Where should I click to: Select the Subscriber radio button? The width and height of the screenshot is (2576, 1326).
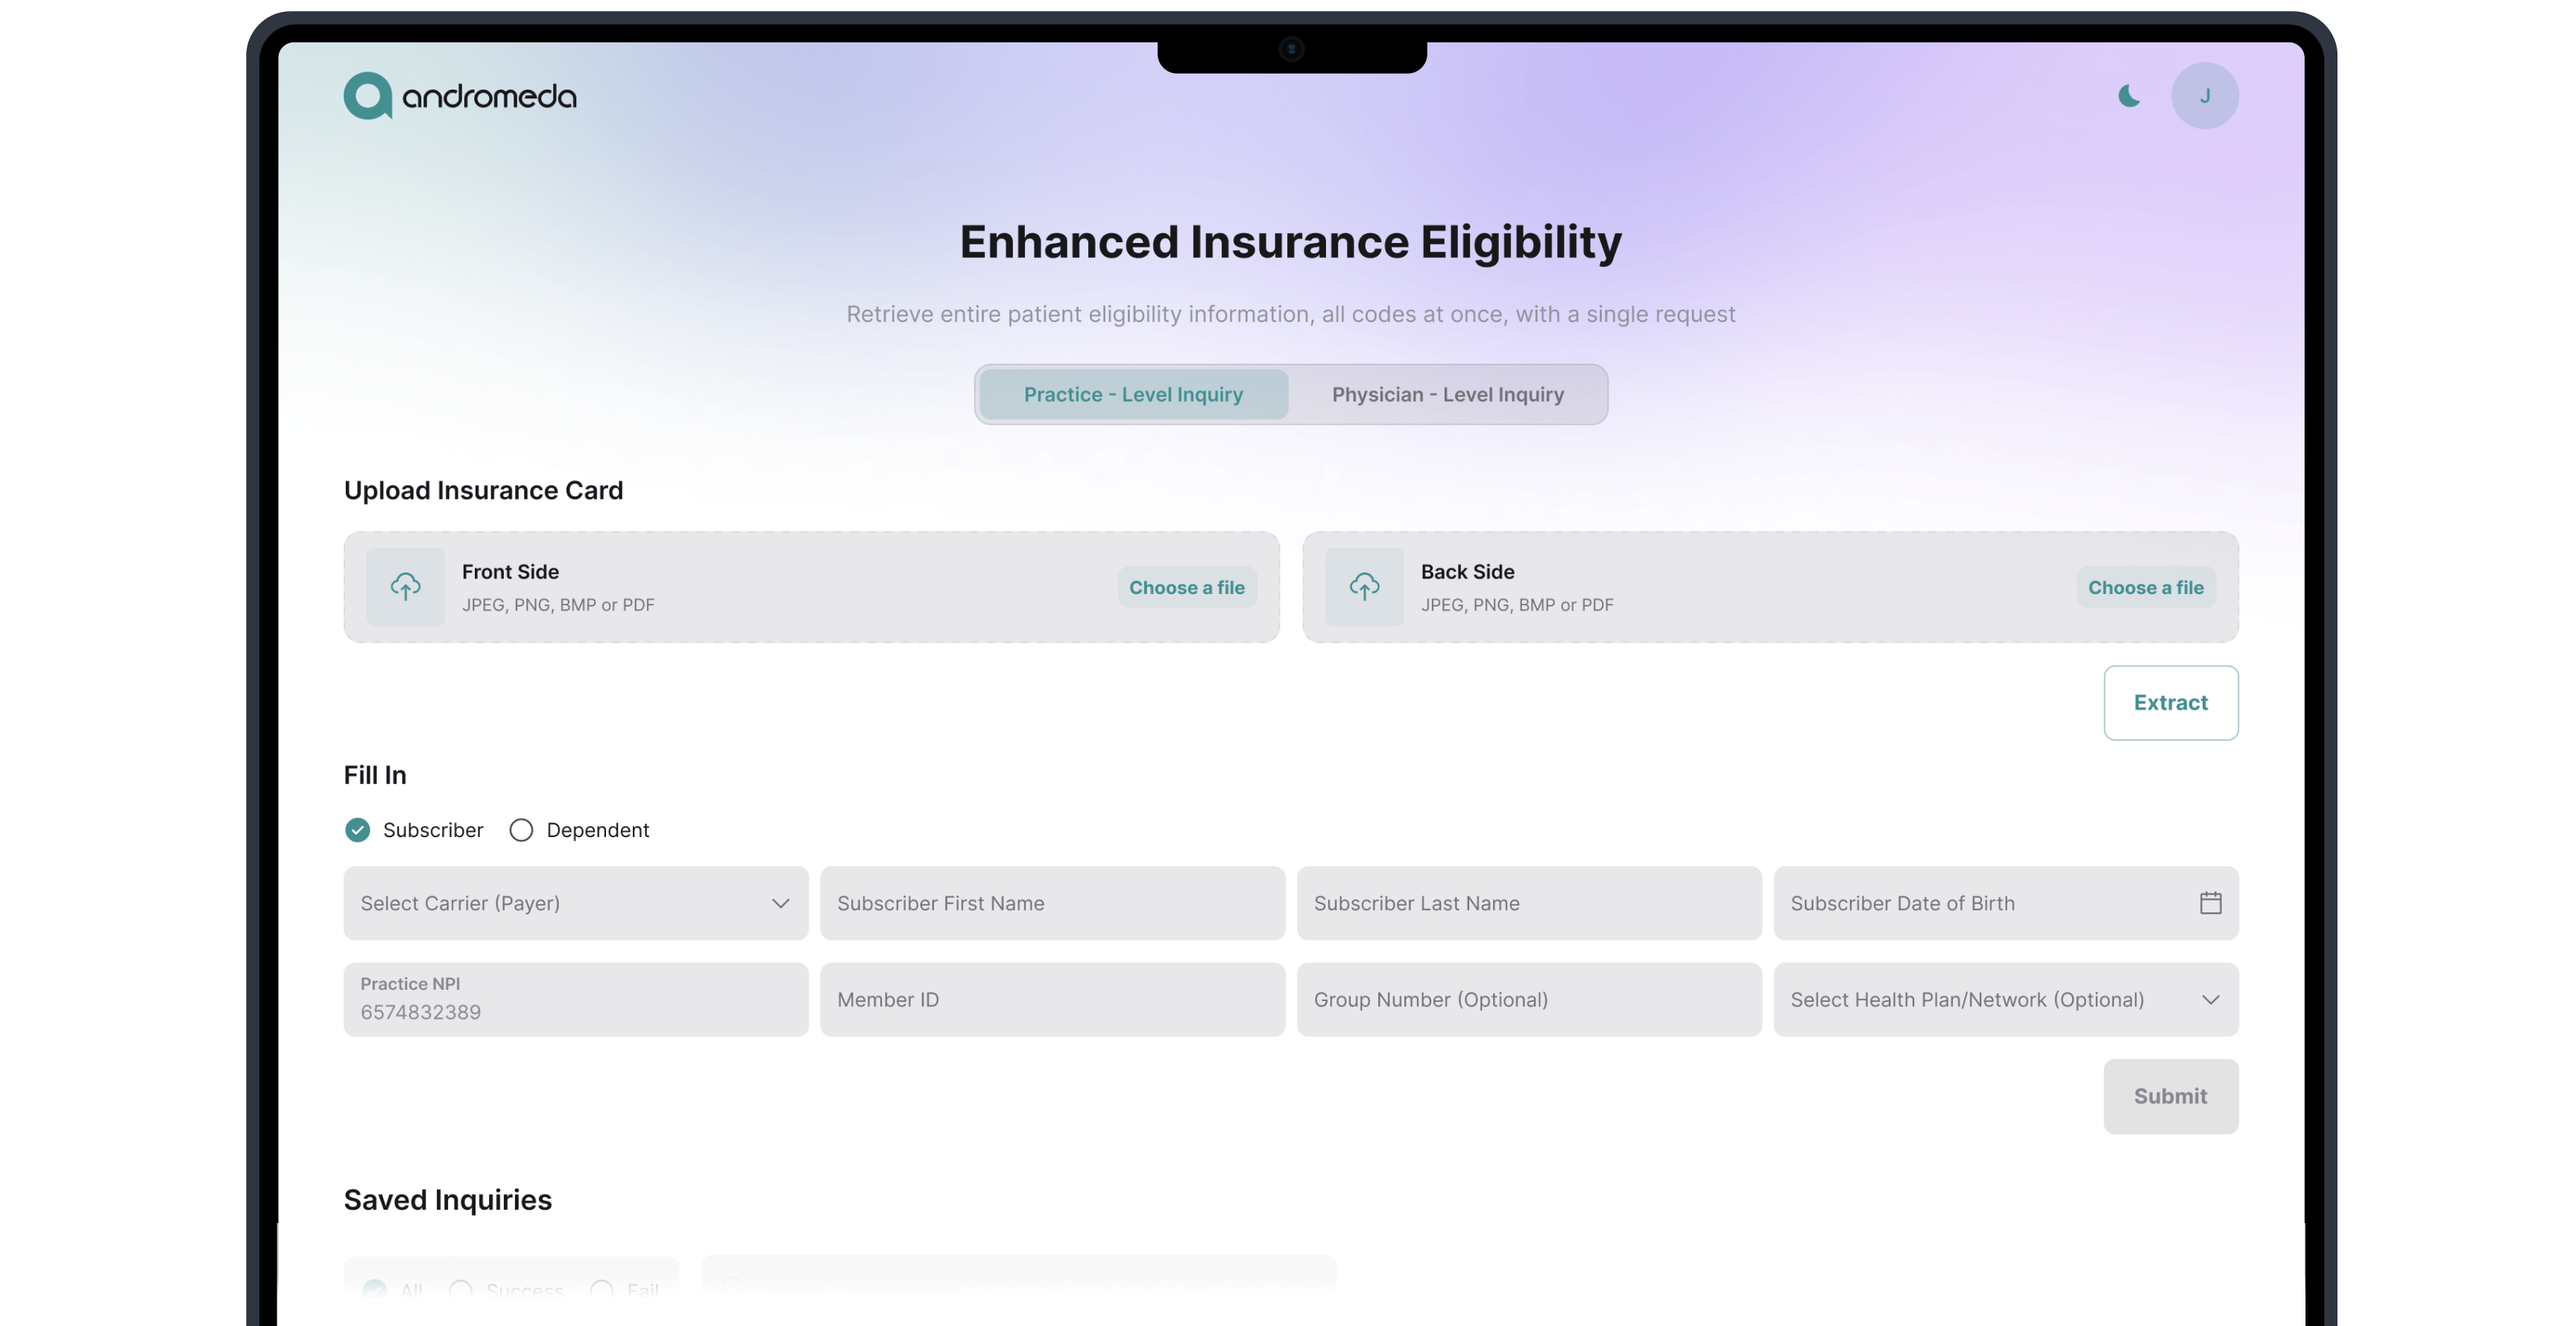tap(357, 830)
